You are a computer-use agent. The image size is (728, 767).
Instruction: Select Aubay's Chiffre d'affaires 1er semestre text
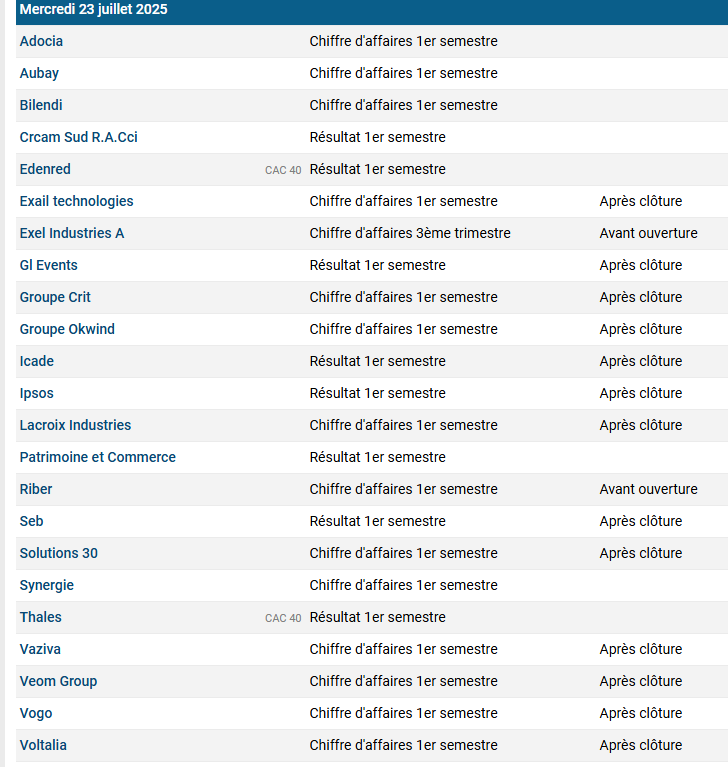(x=404, y=73)
